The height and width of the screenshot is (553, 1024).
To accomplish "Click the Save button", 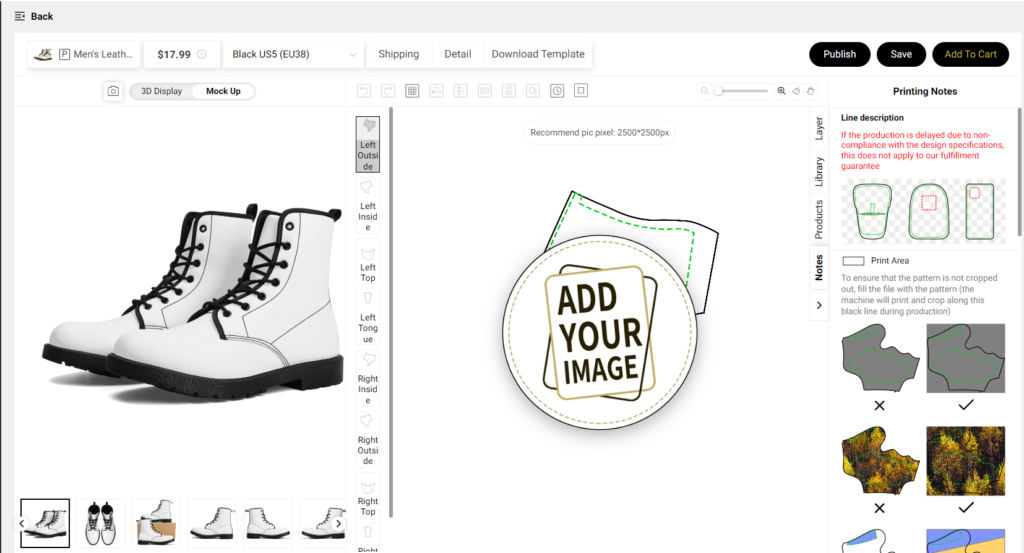I will click(x=901, y=54).
